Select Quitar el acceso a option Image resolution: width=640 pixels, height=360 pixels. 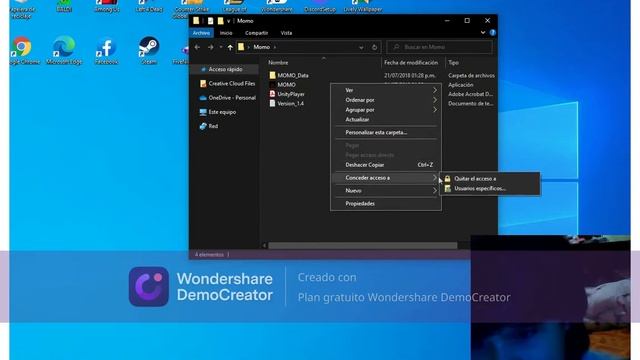pyautogui.click(x=490, y=179)
